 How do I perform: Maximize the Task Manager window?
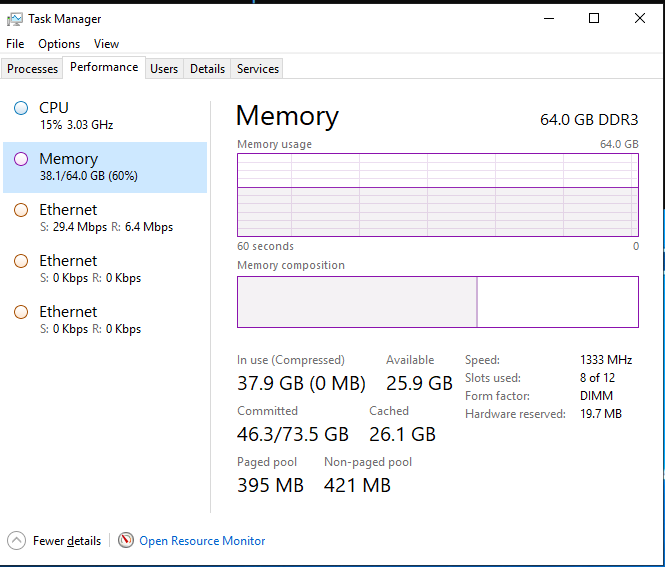pos(594,18)
